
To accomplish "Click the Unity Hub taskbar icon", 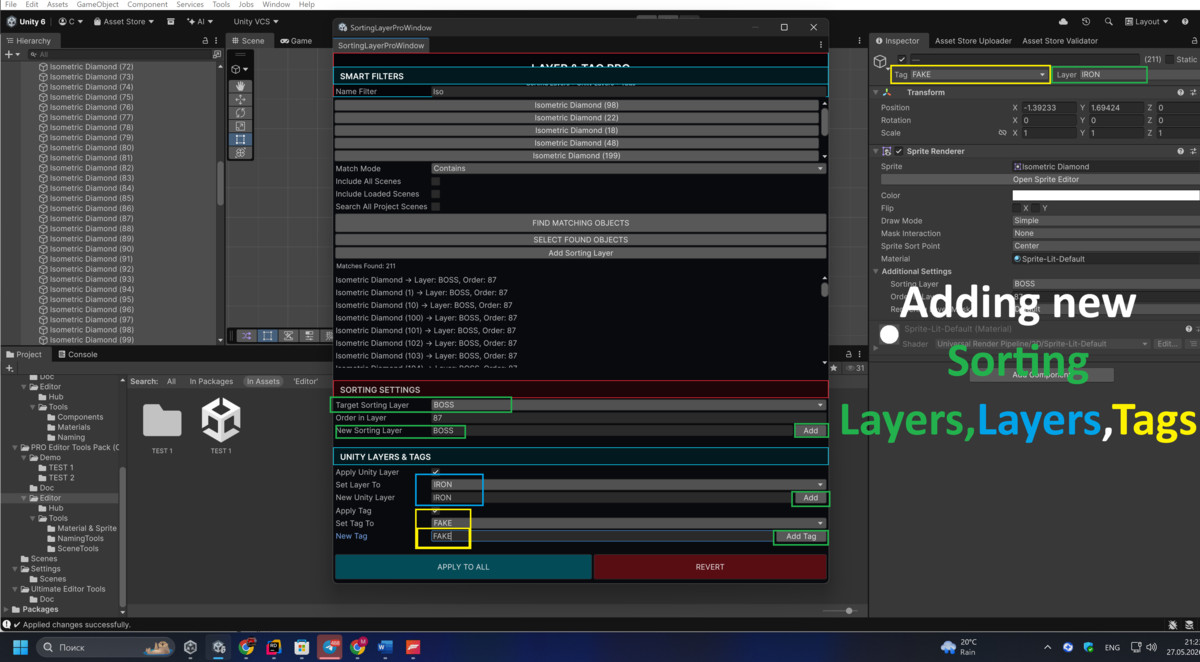I will pos(190,647).
